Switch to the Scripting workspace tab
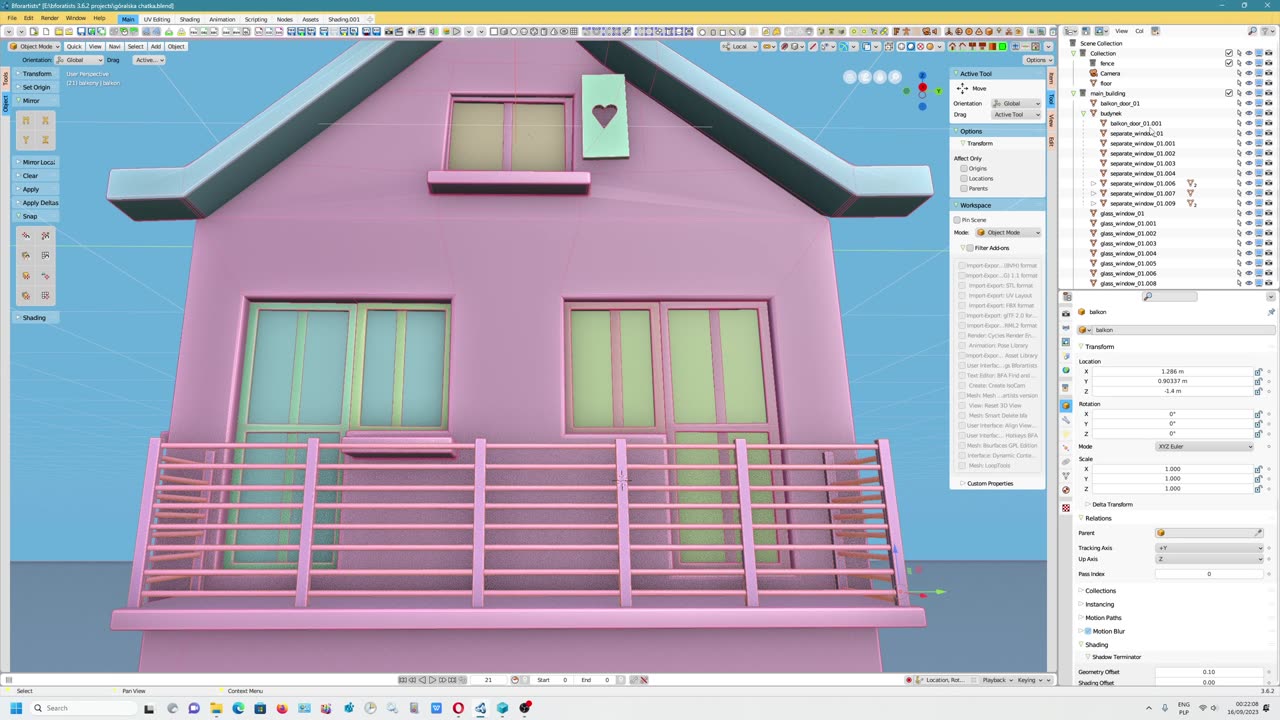1280x720 pixels. [x=256, y=19]
